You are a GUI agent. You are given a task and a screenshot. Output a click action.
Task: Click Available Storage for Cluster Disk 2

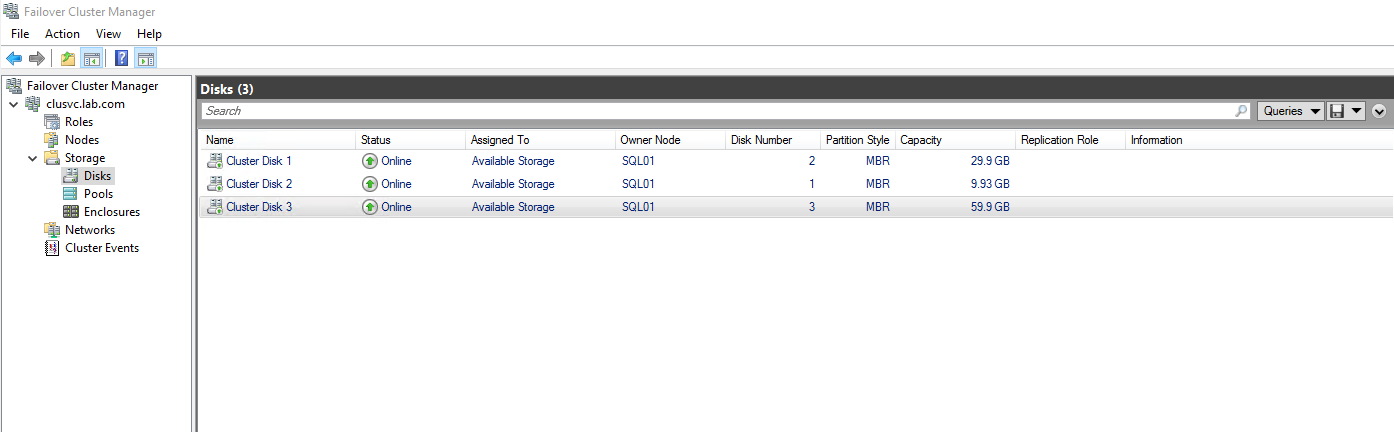(513, 184)
